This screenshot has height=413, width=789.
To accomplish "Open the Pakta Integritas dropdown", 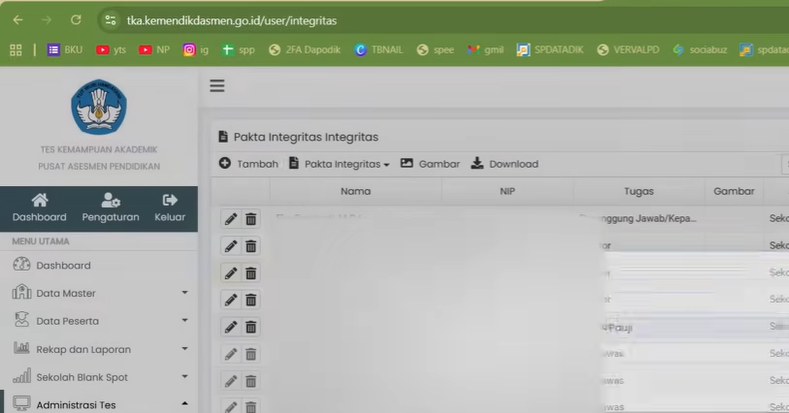I will (x=339, y=164).
